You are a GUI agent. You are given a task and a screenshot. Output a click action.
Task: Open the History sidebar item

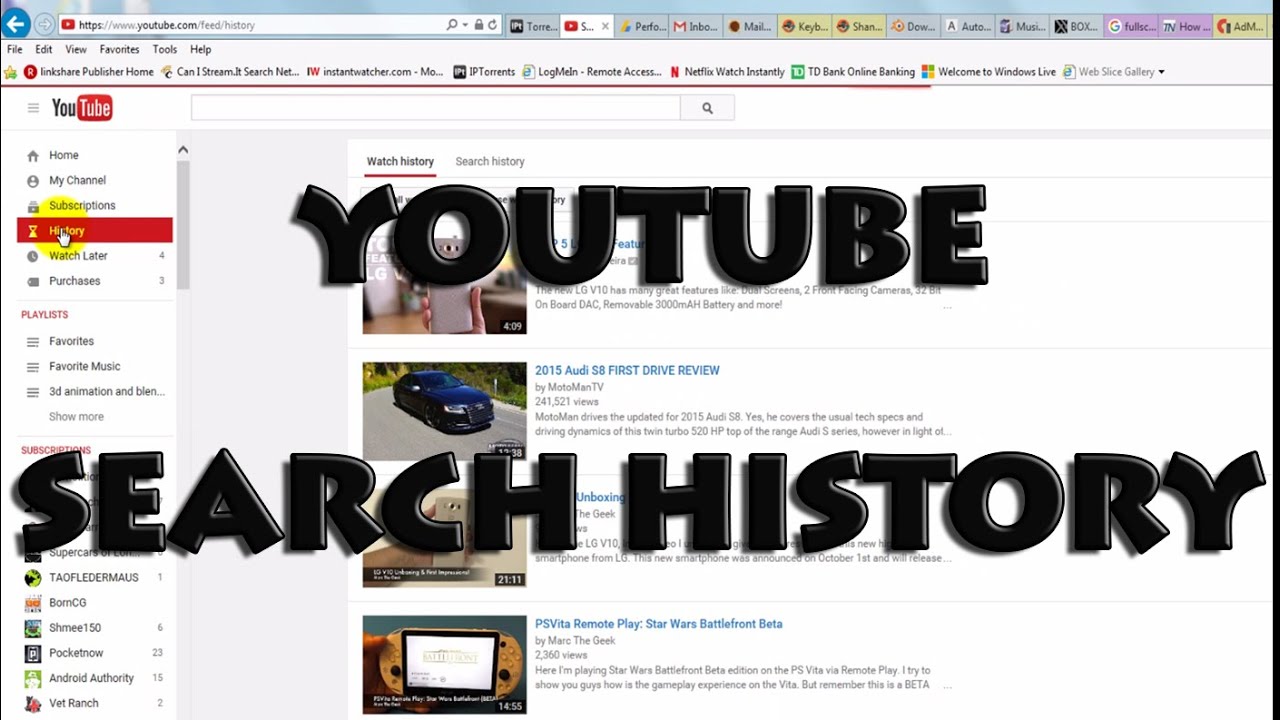[95, 231]
